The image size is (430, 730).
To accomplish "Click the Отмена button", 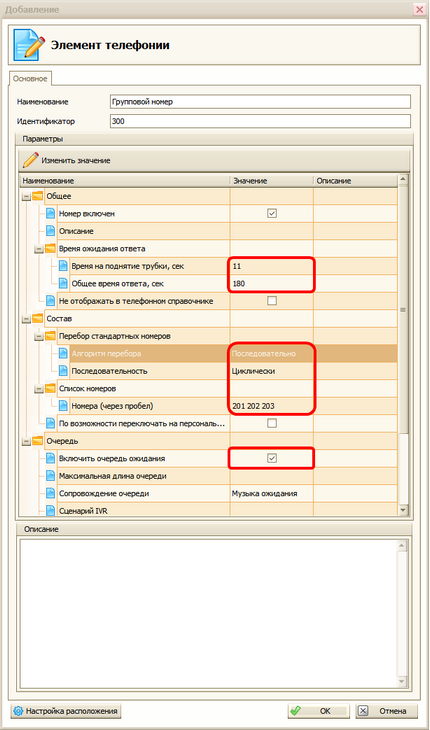I will [x=386, y=711].
